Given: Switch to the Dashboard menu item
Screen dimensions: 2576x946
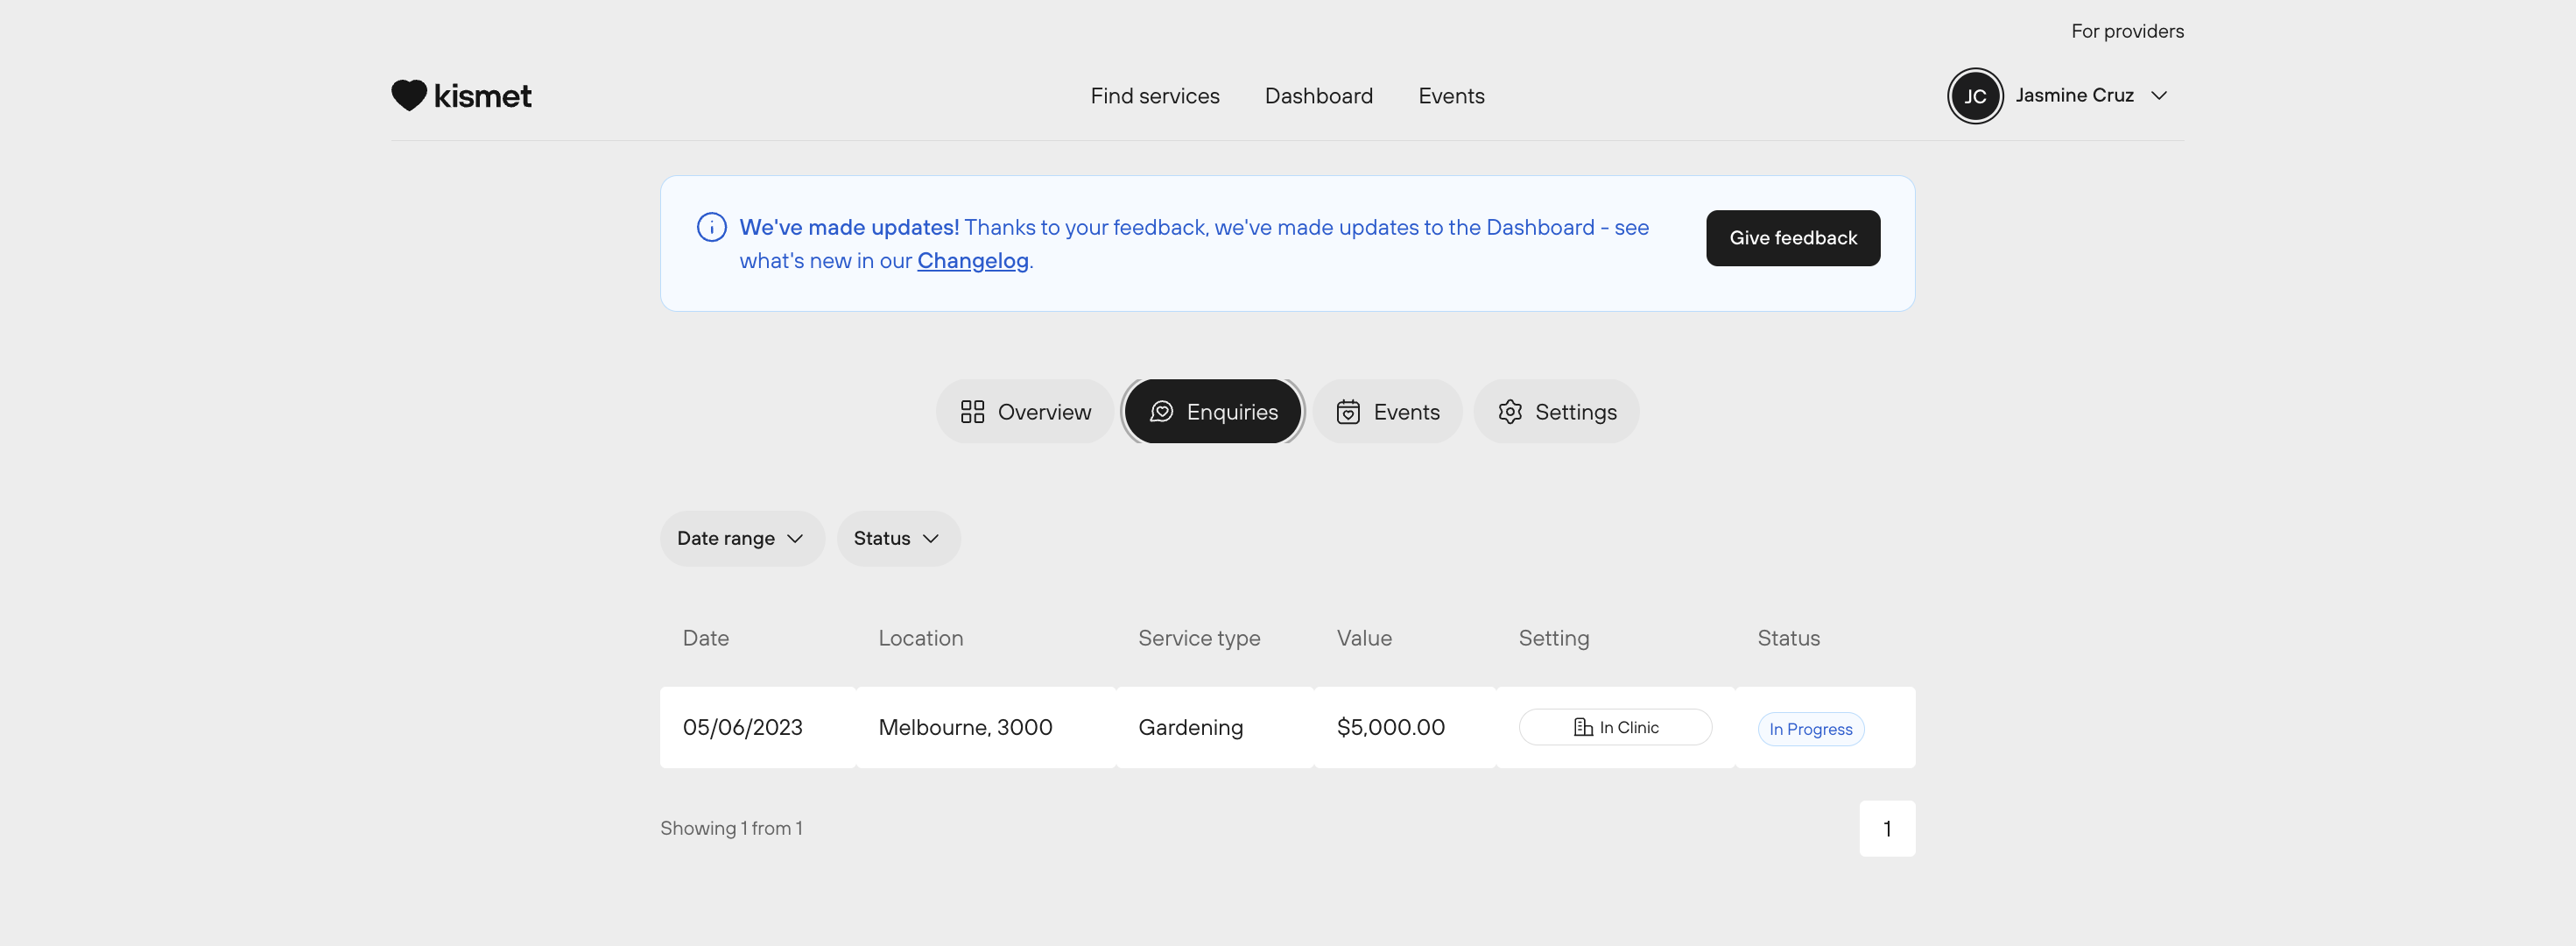Looking at the screenshot, I should pos(1318,96).
